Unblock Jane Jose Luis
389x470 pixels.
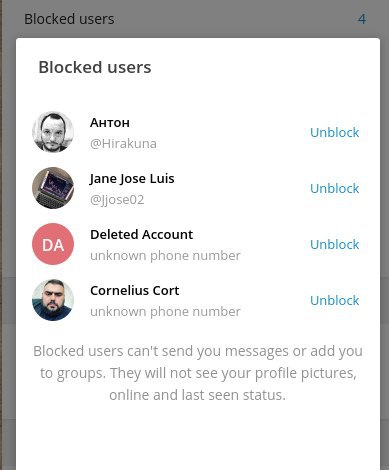point(334,188)
